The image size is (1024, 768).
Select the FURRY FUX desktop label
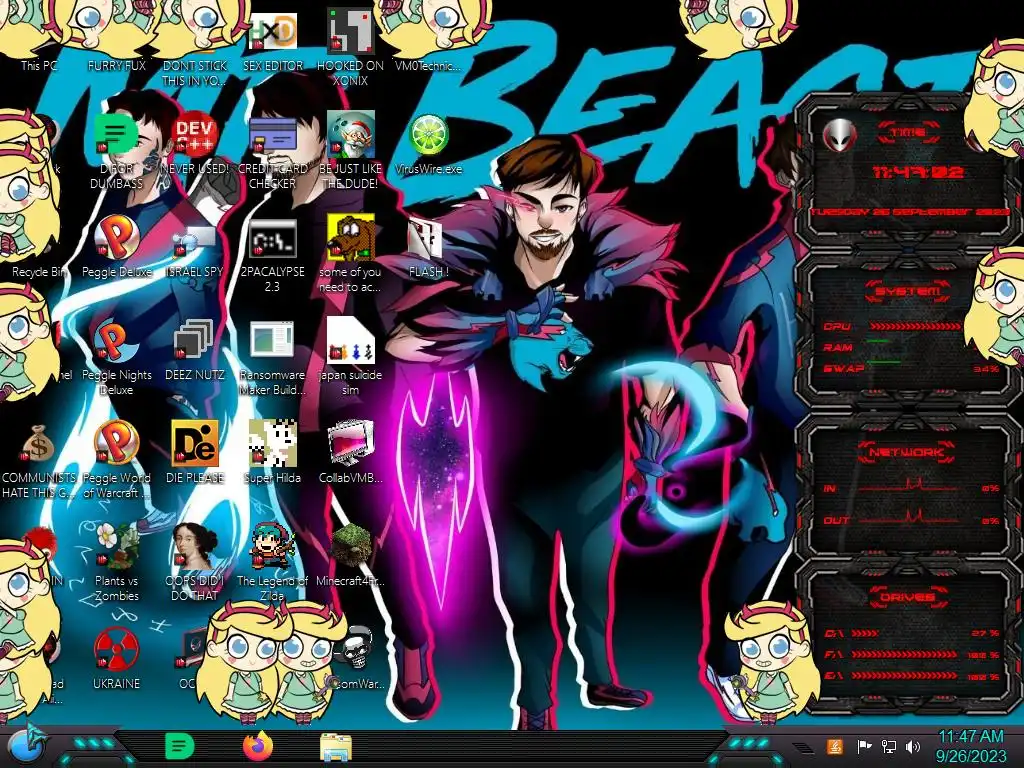coord(116,66)
